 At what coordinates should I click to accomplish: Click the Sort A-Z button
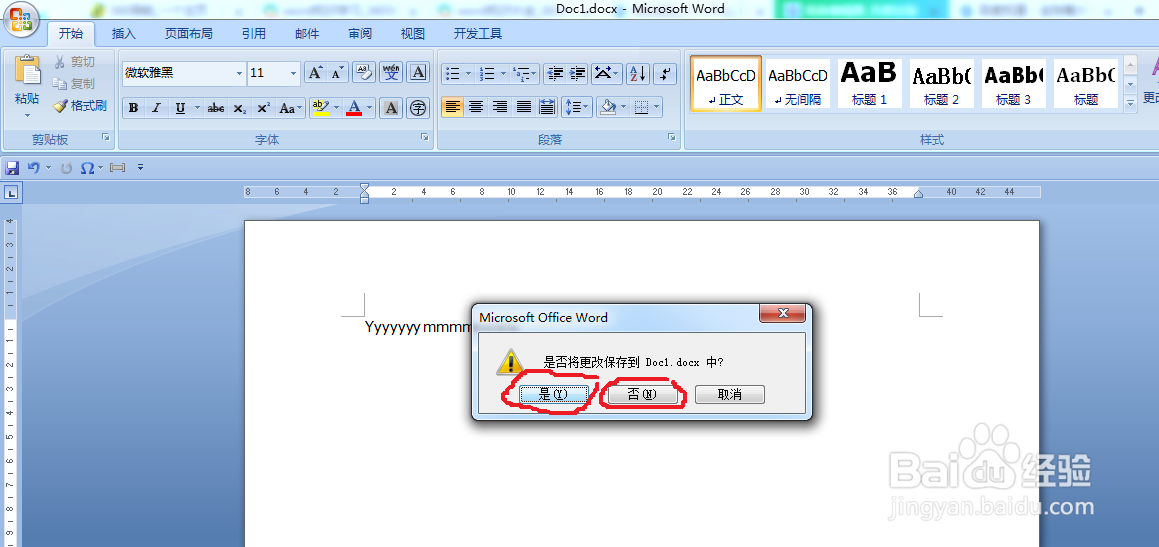click(x=637, y=72)
